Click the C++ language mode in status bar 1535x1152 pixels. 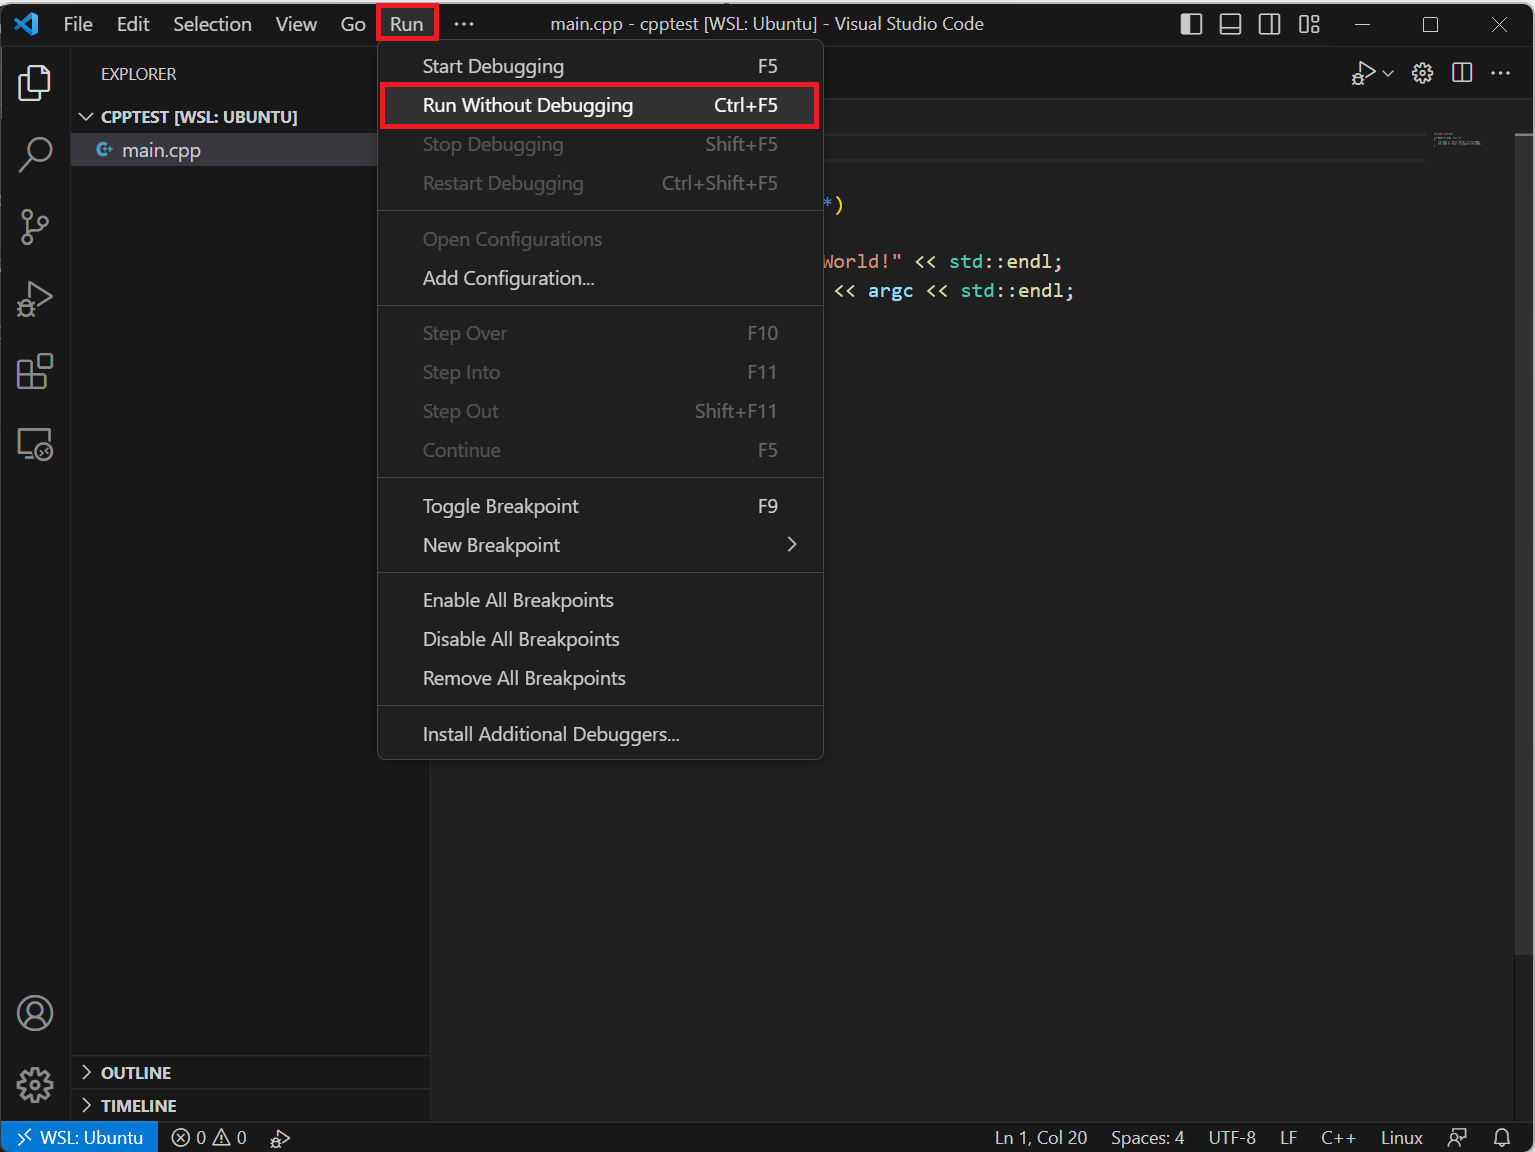click(x=1338, y=1138)
